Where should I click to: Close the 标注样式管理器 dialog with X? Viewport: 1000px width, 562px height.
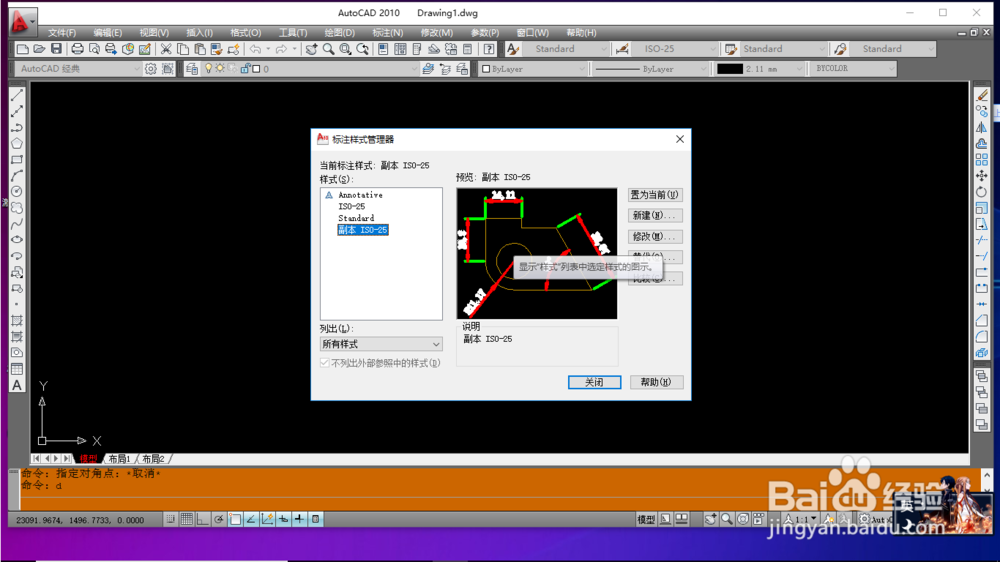click(680, 139)
